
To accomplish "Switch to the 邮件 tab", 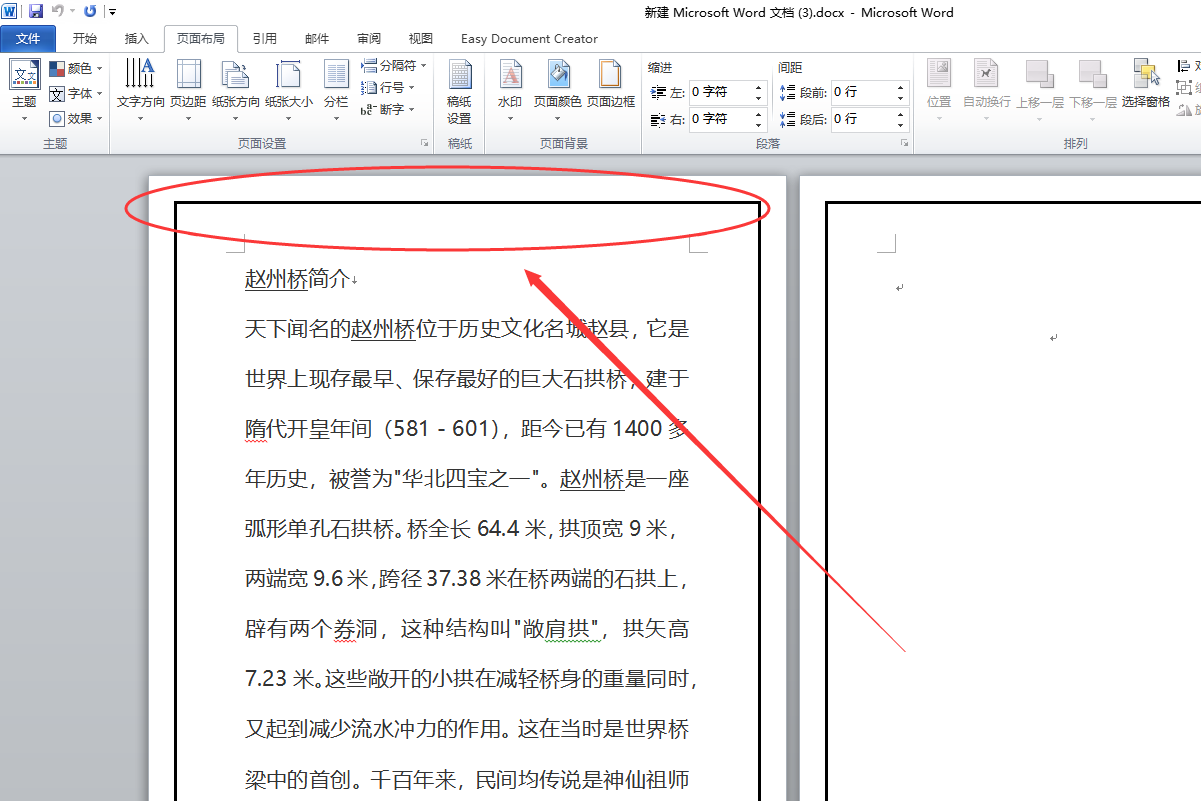I will tap(317, 39).
